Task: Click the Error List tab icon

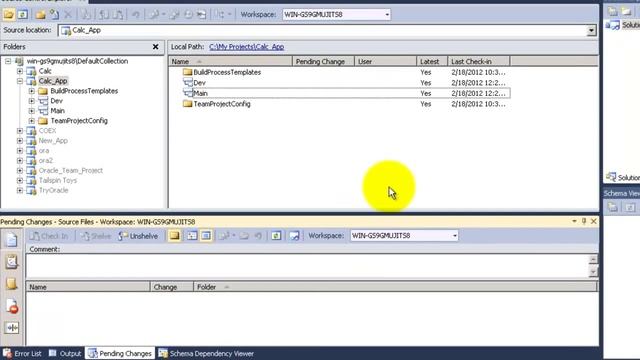Action: point(7,353)
